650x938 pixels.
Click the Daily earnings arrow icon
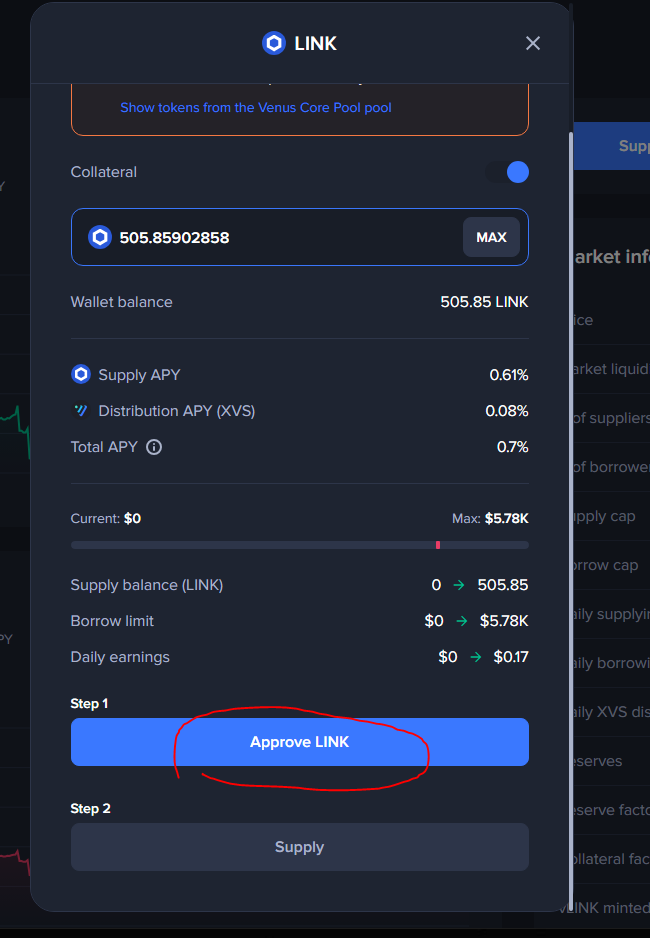pyautogui.click(x=475, y=657)
